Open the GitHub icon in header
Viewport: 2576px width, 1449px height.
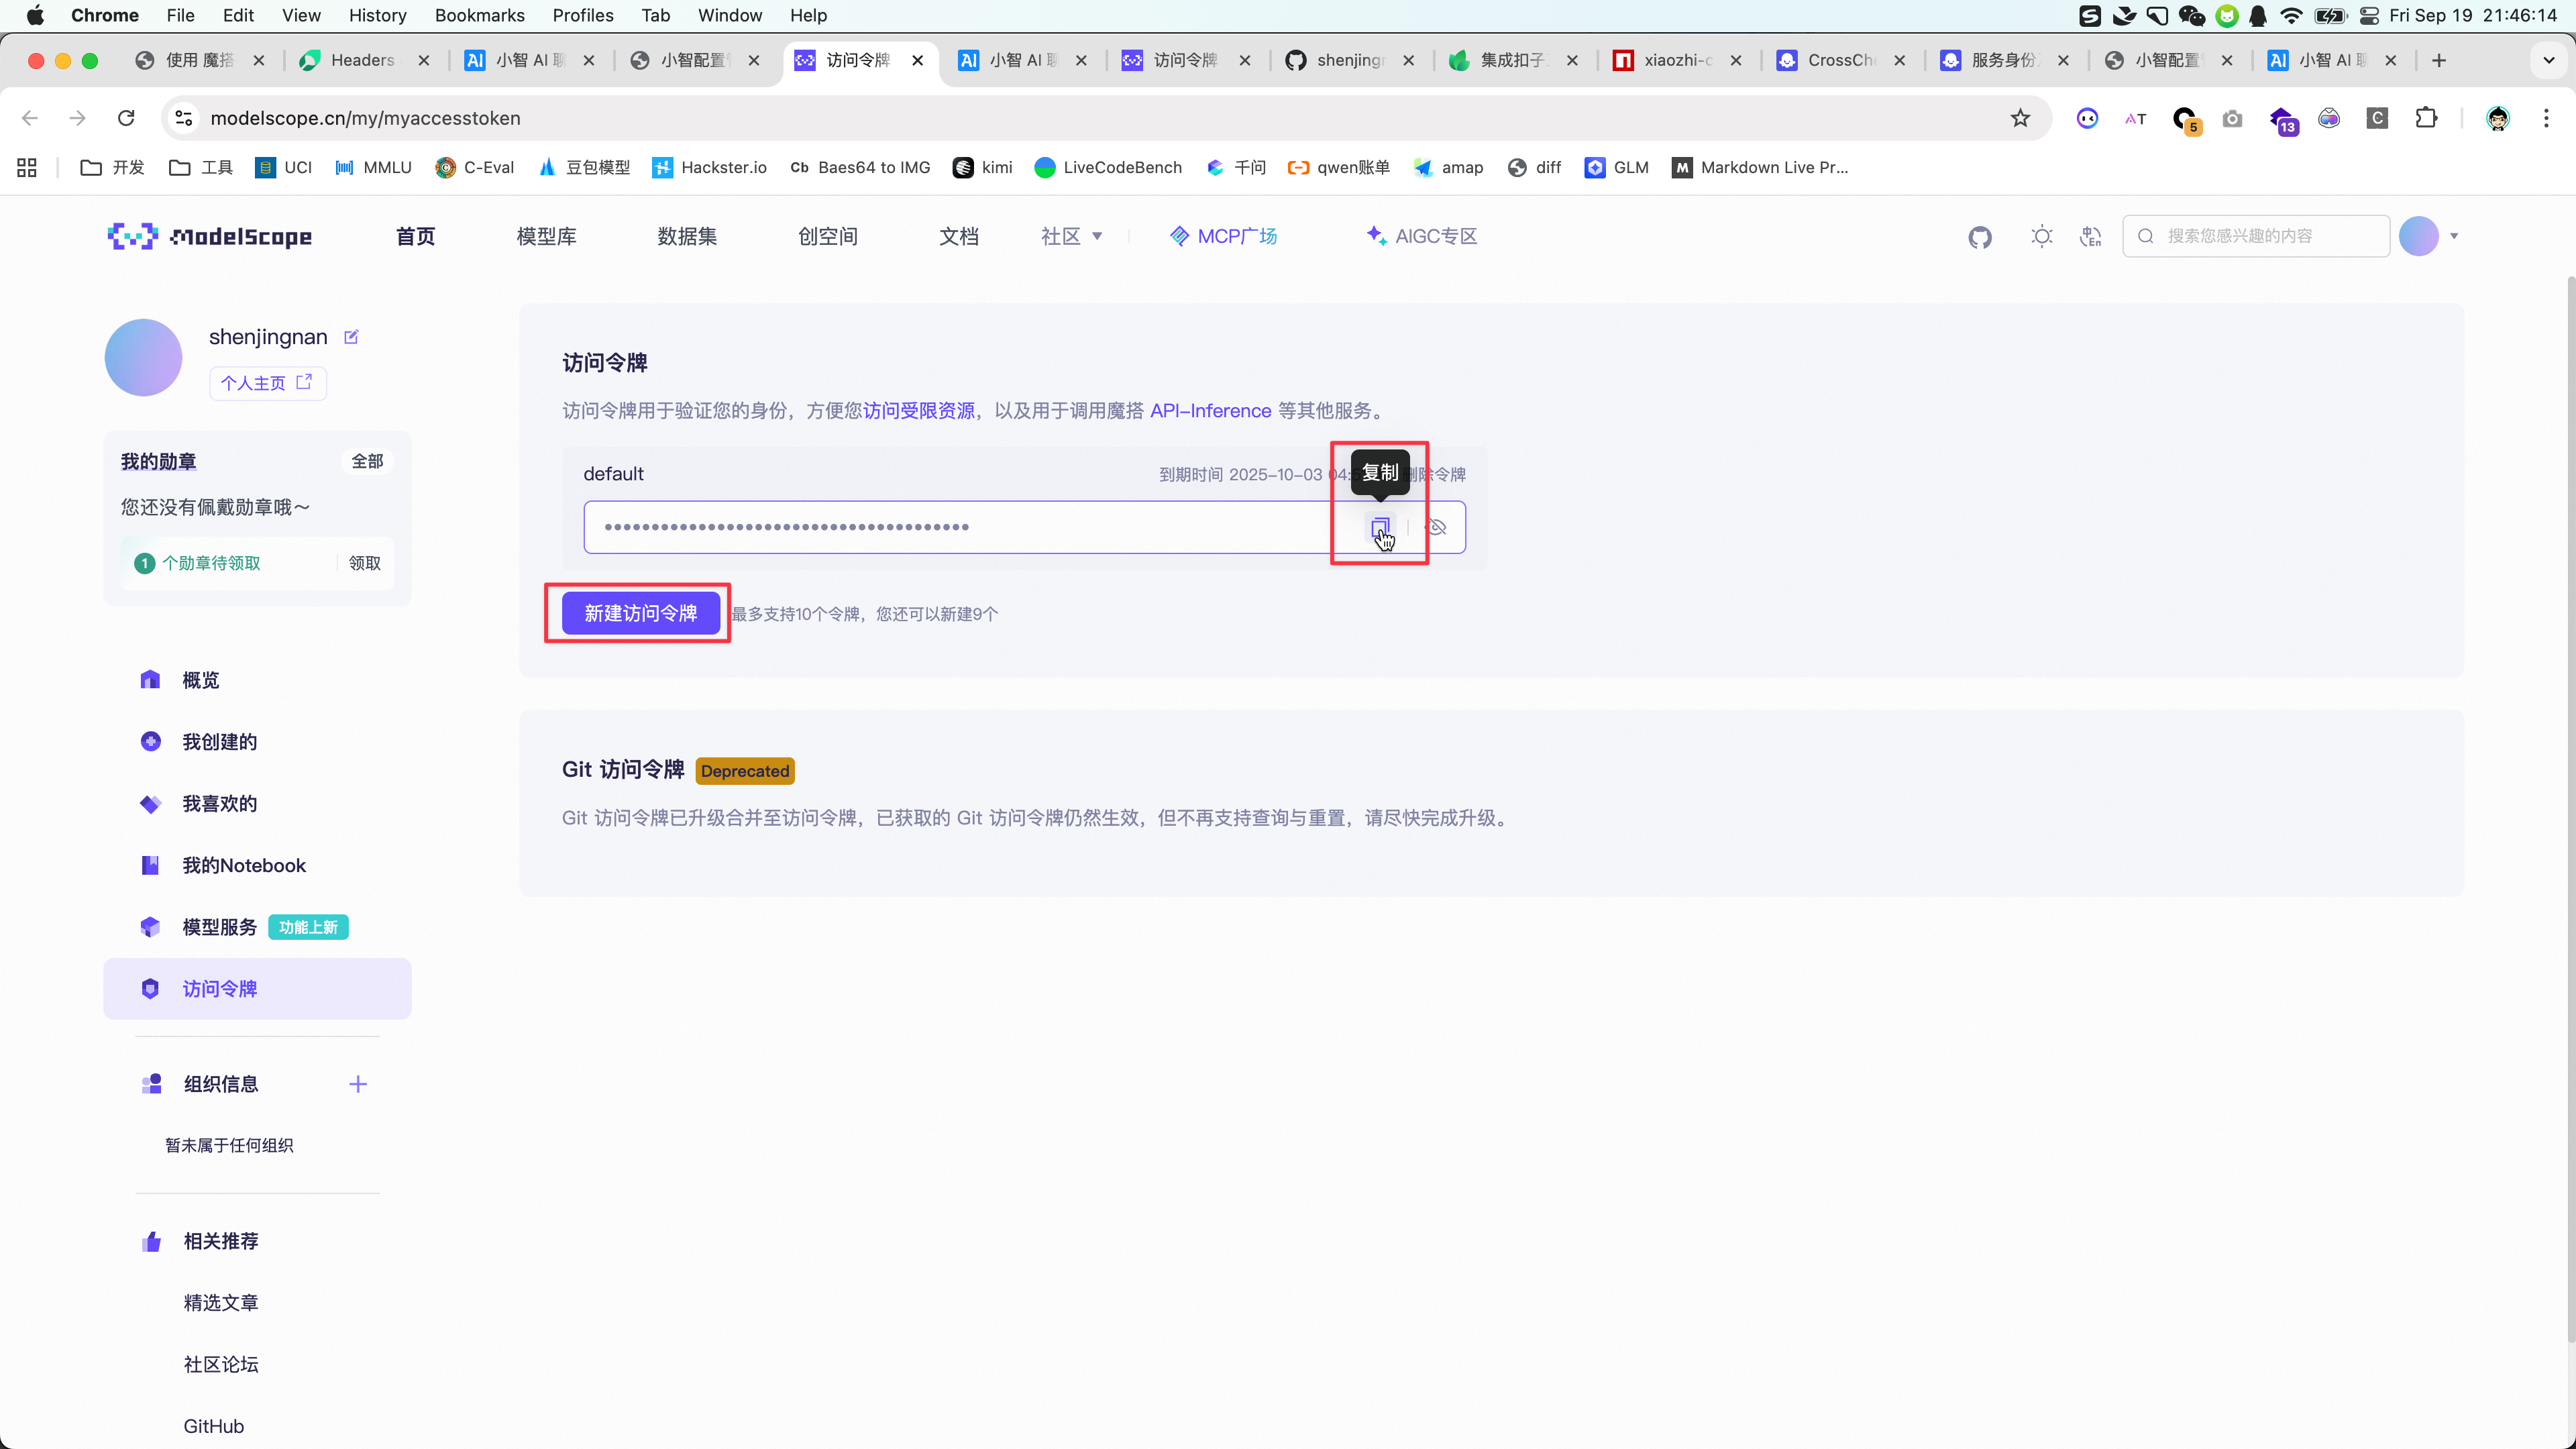(x=1980, y=237)
